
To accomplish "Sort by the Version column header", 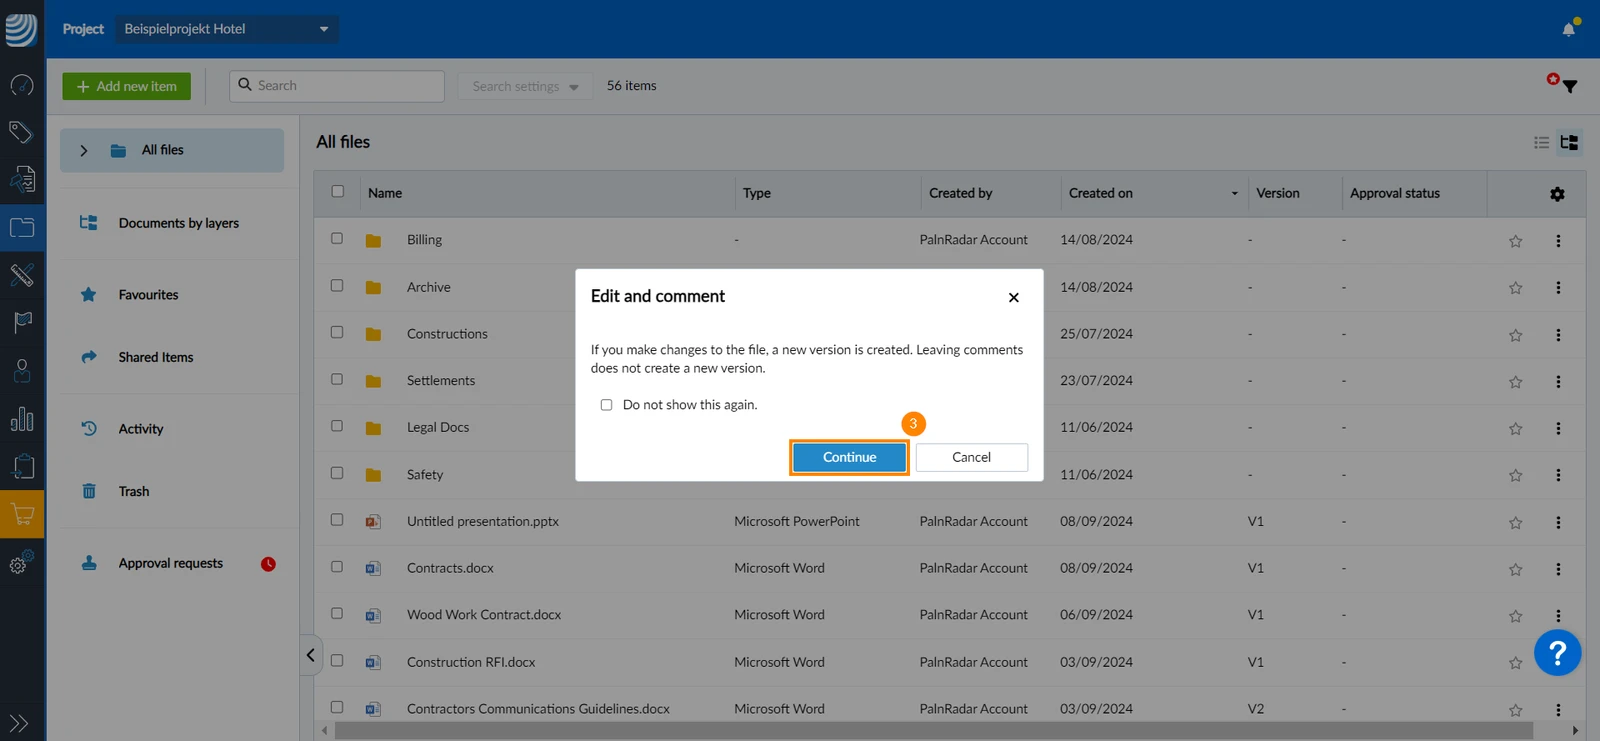I will coord(1278,193).
